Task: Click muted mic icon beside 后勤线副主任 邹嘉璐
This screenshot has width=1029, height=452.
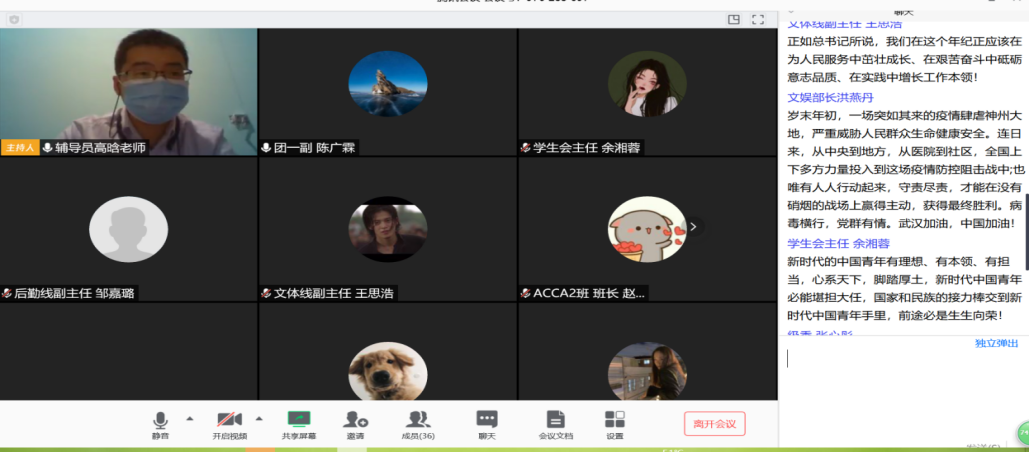Action: [7, 293]
